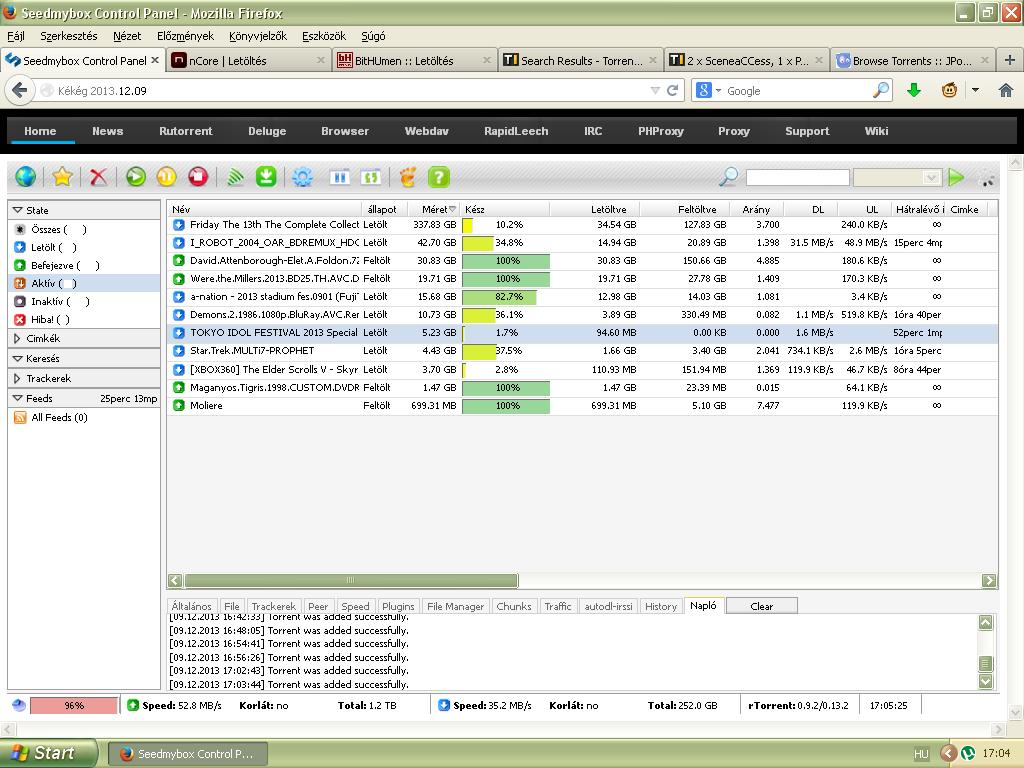Switch to the File Manager tab
Viewport: 1024px width, 768px height.
(x=455, y=606)
